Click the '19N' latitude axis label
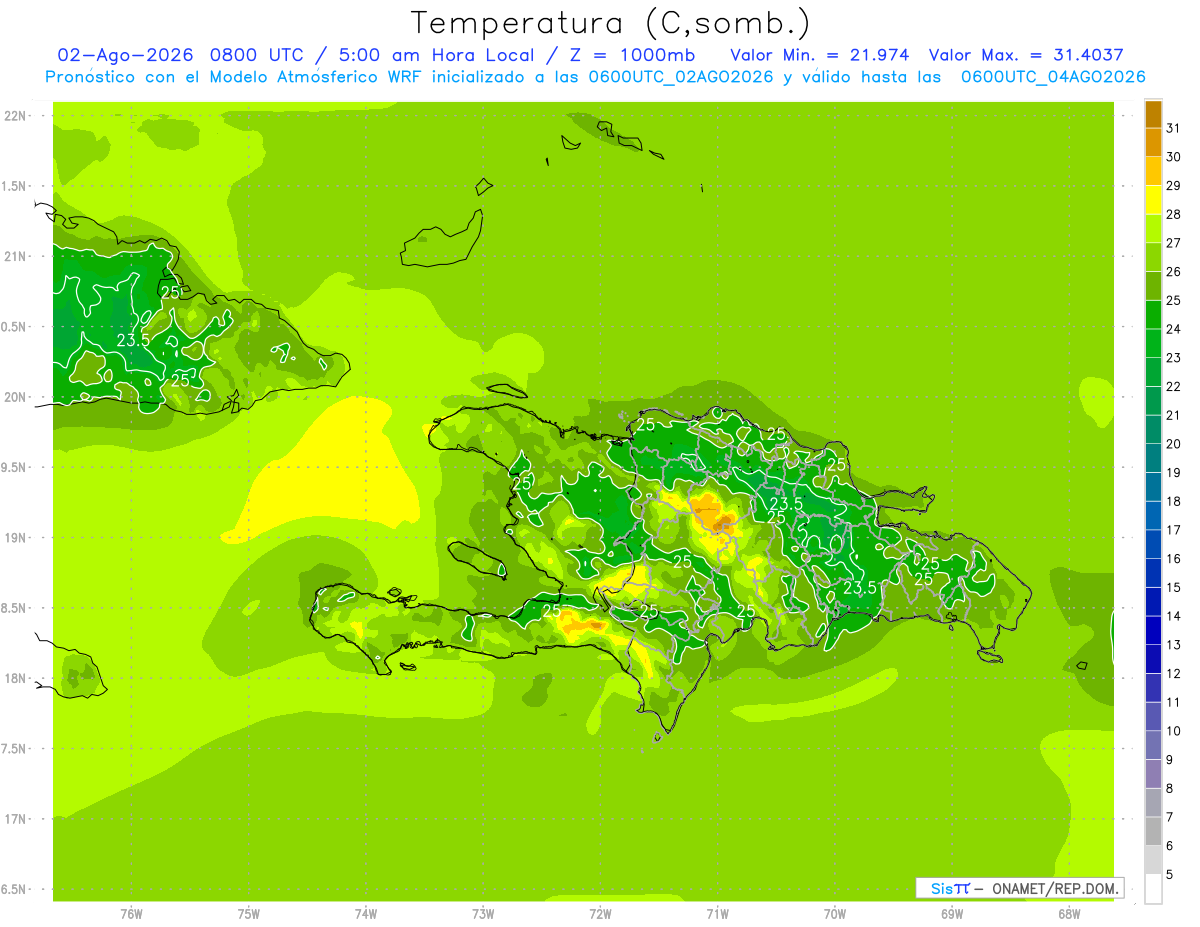 (15, 538)
